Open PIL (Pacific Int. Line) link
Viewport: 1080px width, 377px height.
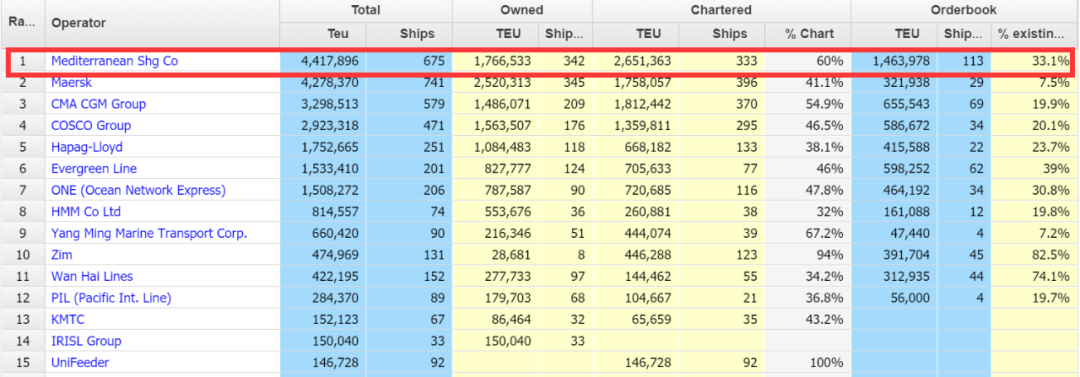(x=111, y=298)
